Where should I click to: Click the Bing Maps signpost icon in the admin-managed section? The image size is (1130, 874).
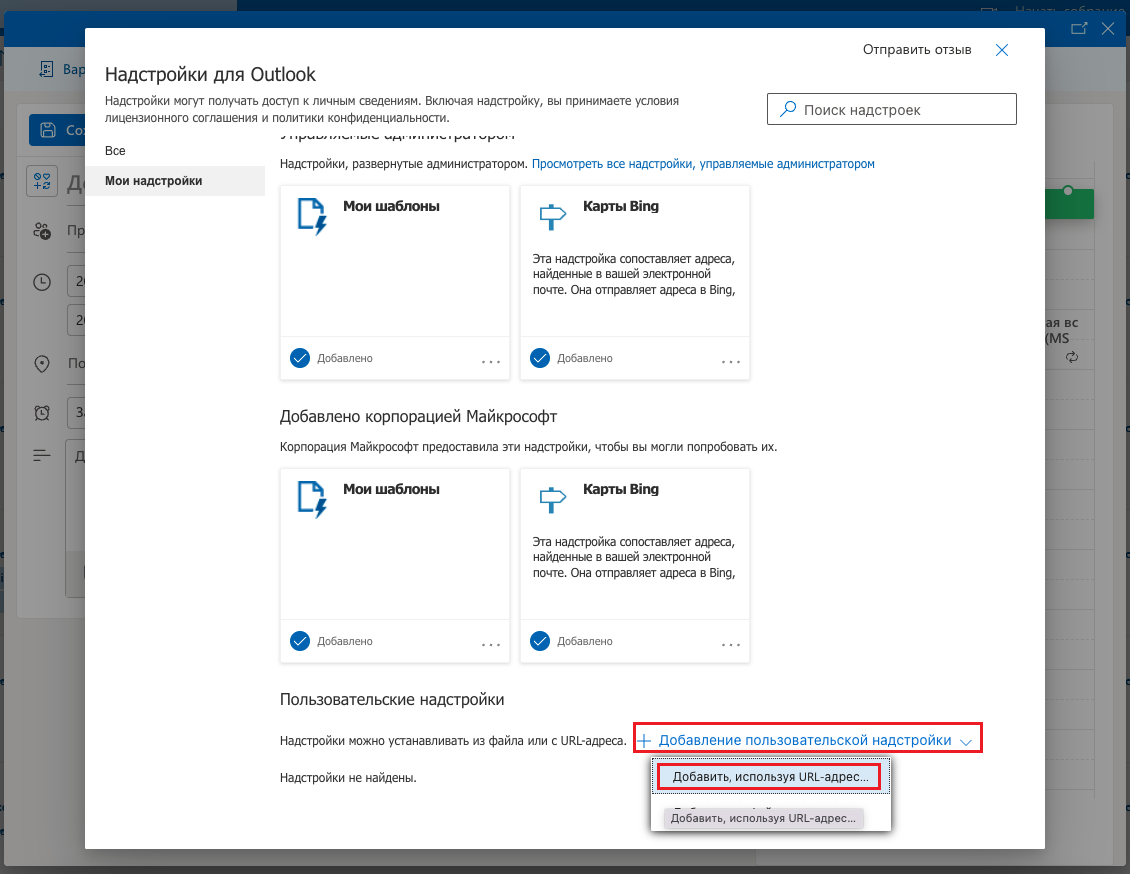pos(552,216)
